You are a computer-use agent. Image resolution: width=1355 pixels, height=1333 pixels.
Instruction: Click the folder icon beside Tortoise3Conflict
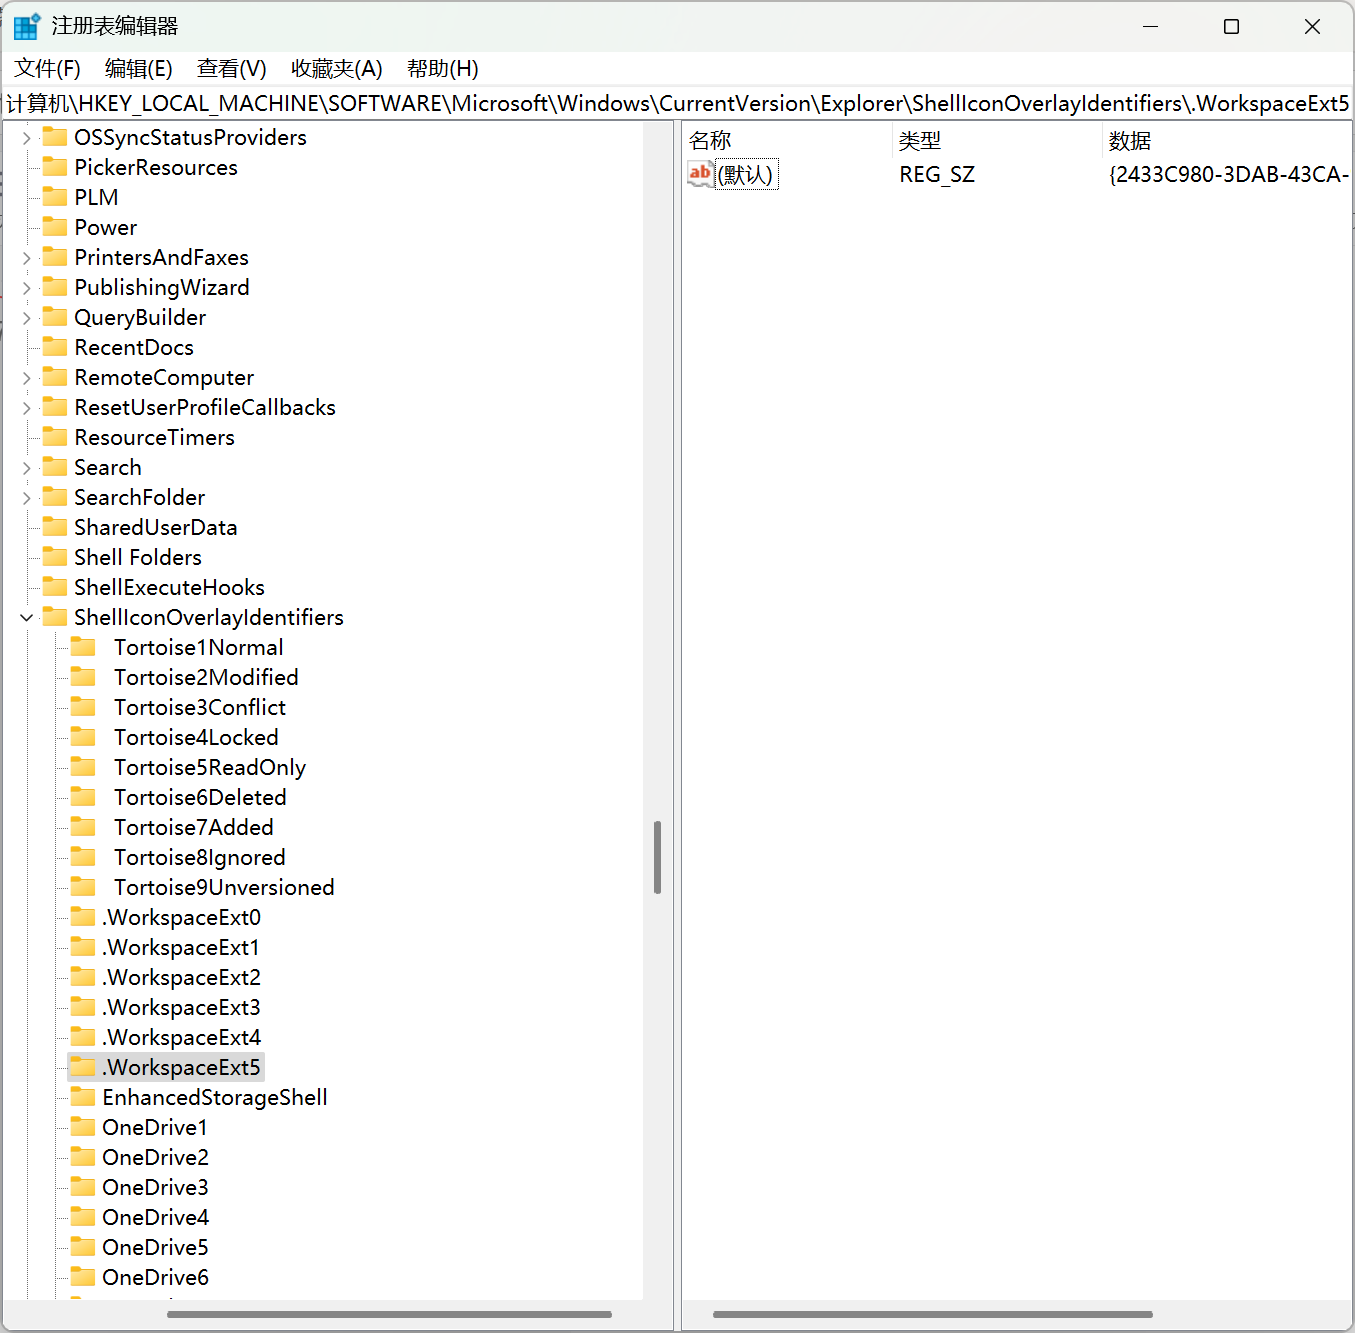(x=83, y=707)
